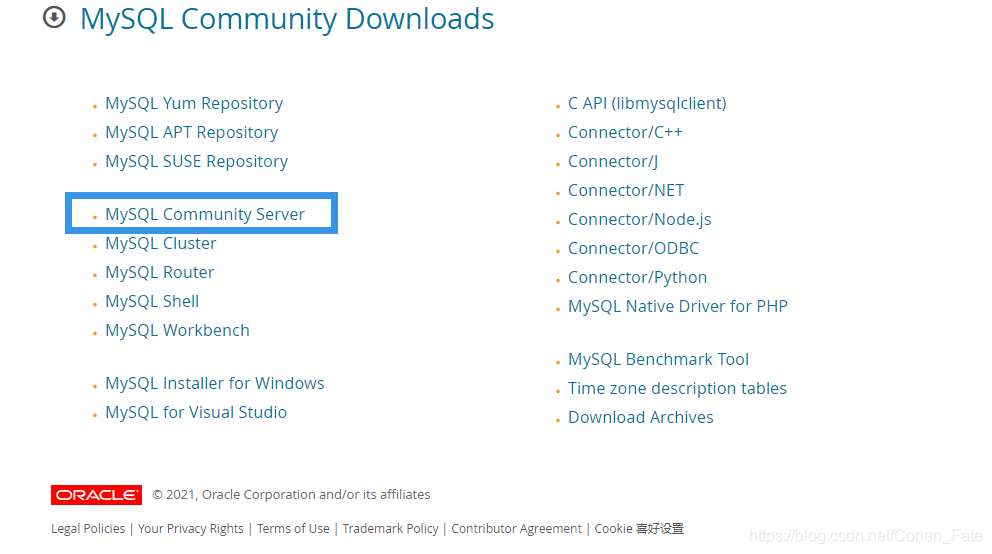The image size is (992, 554).
Task: Go to Download Archives
Action: (x=640, y=417)
